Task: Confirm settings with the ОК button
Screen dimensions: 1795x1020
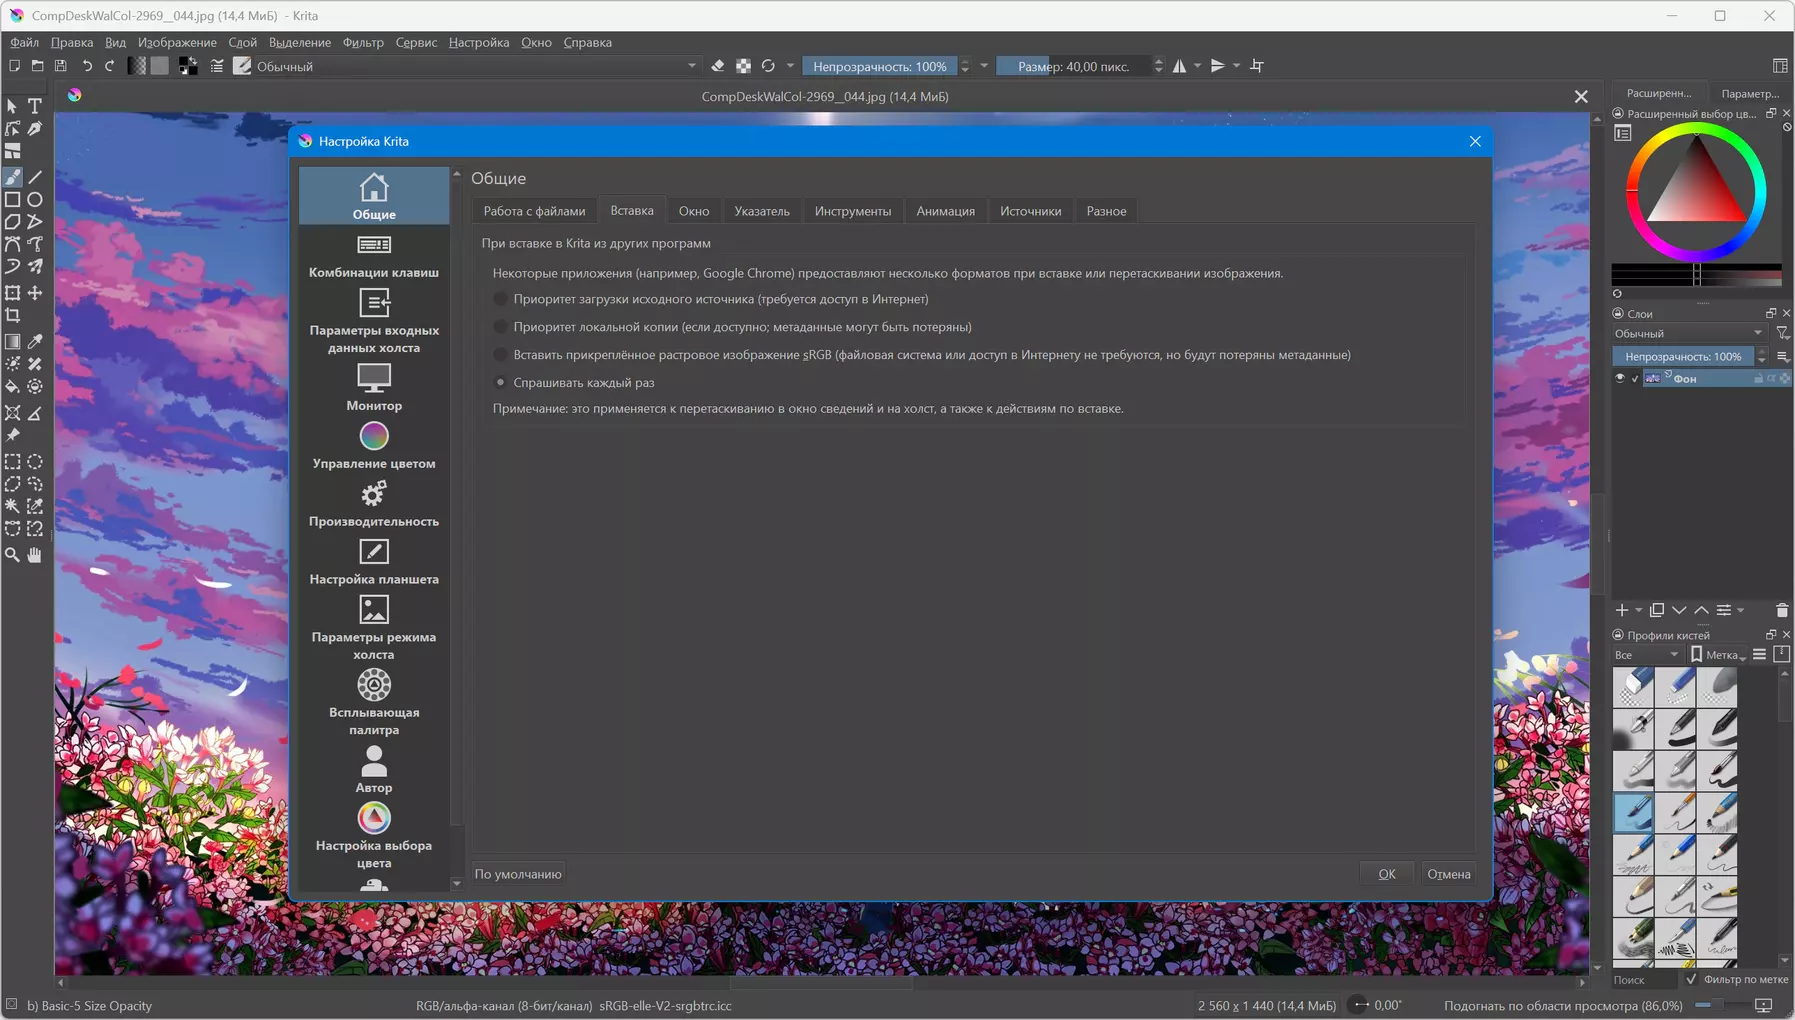Action: click(1386, 874)
